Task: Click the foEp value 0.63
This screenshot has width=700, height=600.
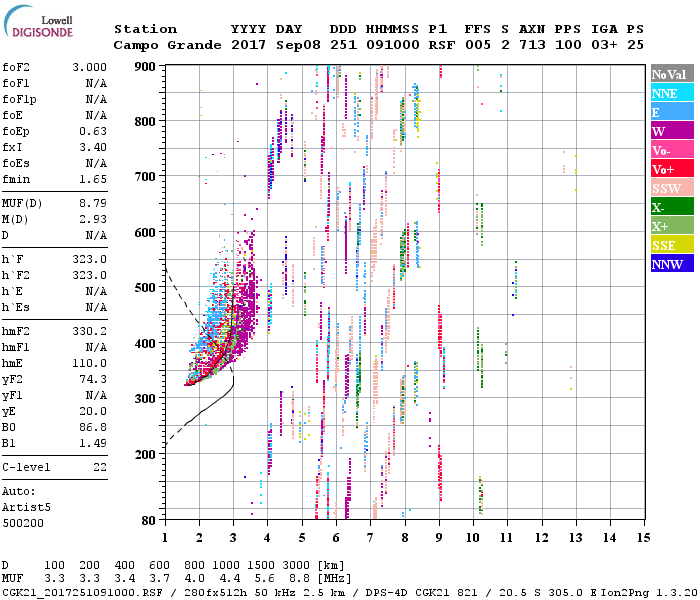Action: pos(93,131)
